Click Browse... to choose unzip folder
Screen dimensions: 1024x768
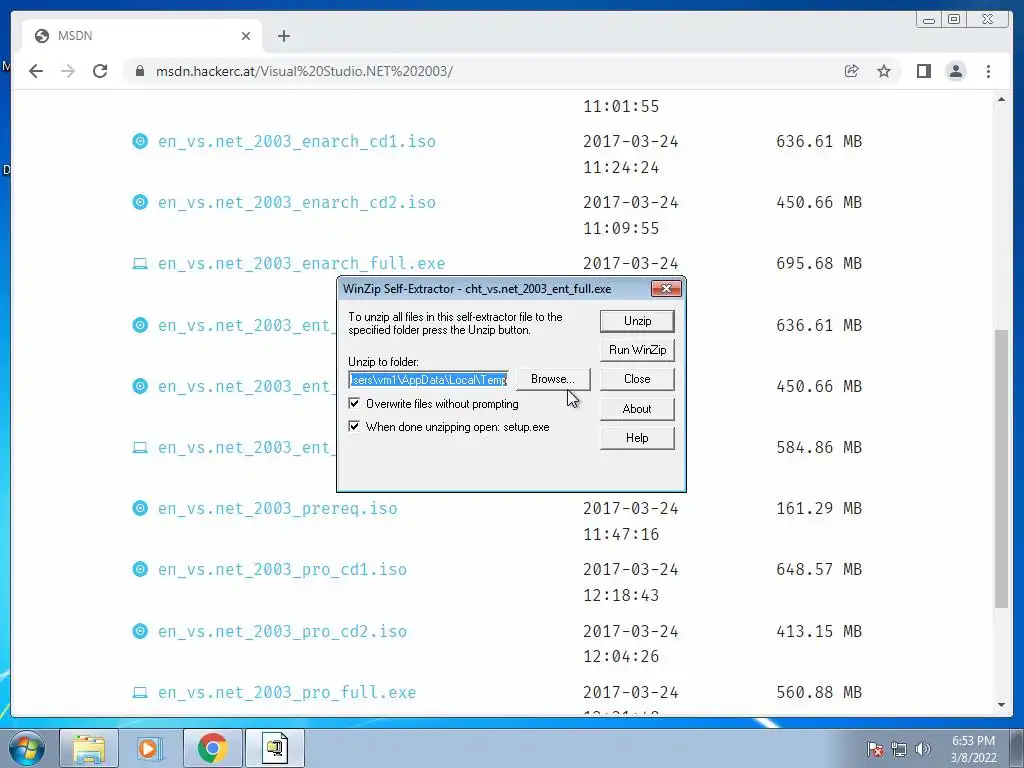(x=552, y=379)
